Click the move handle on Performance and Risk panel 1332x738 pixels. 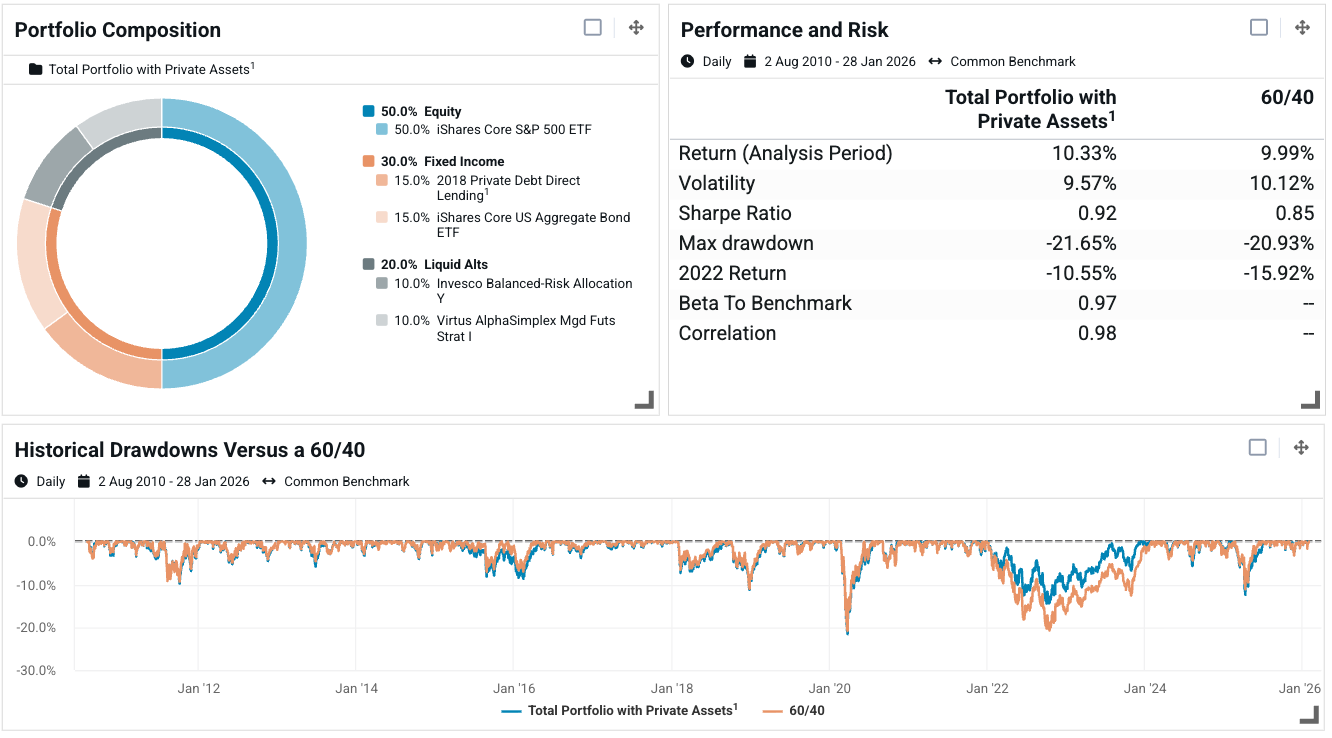point(1302,27)
